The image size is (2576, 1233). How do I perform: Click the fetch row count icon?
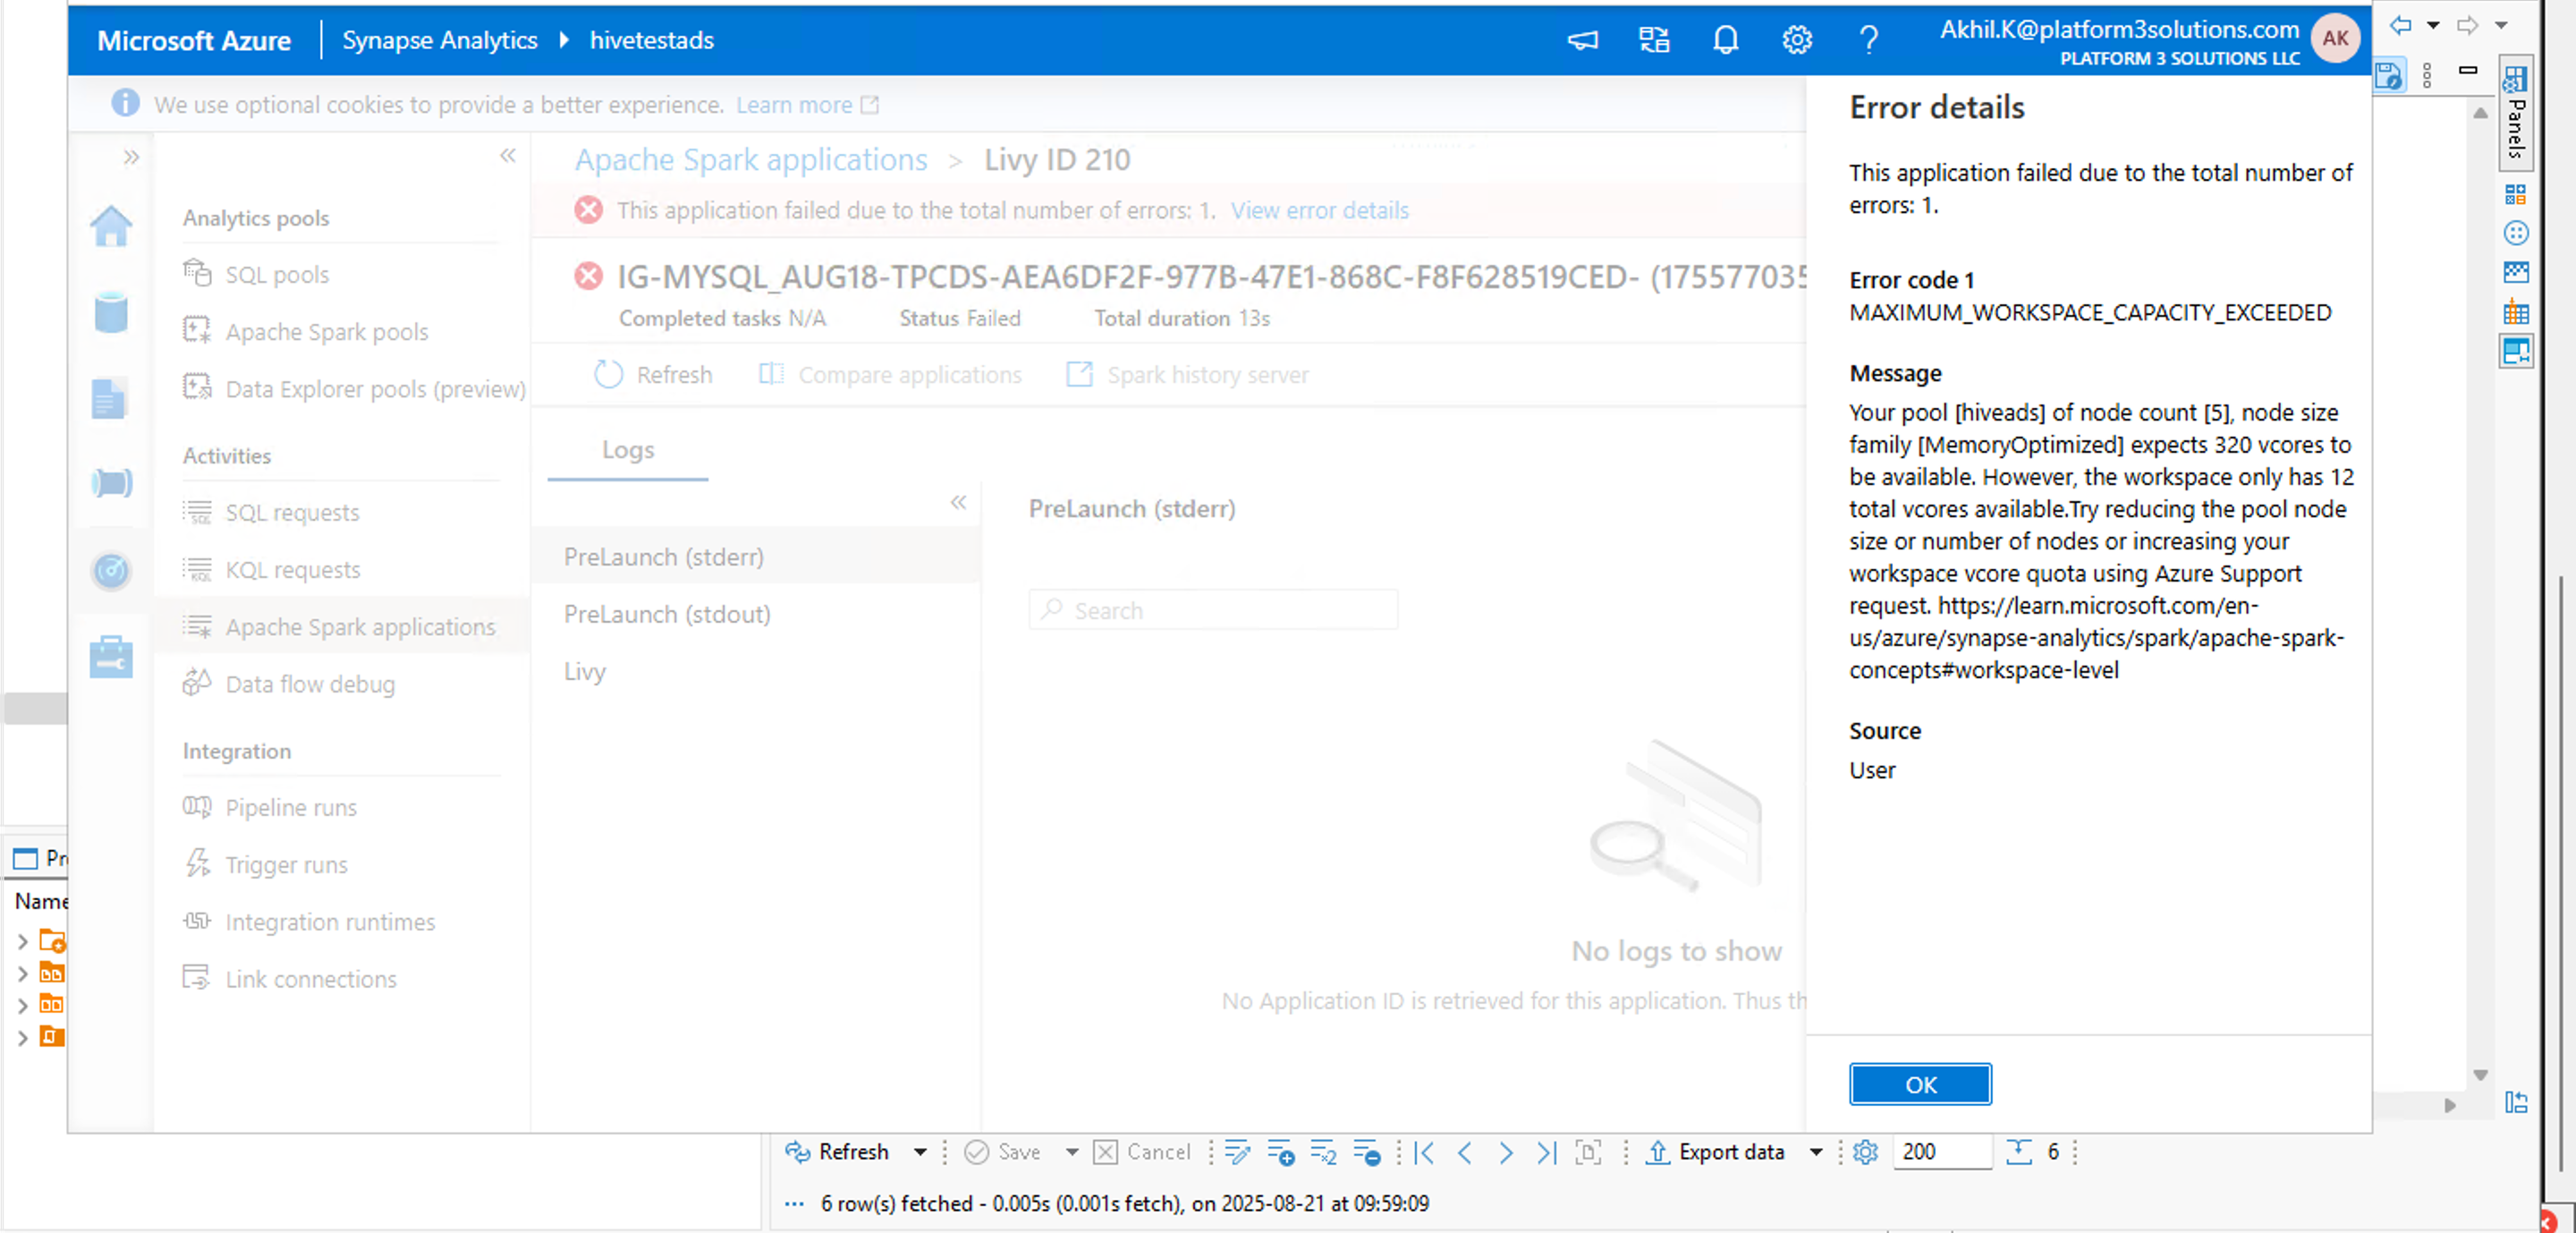click(x=2019, y=1152)
